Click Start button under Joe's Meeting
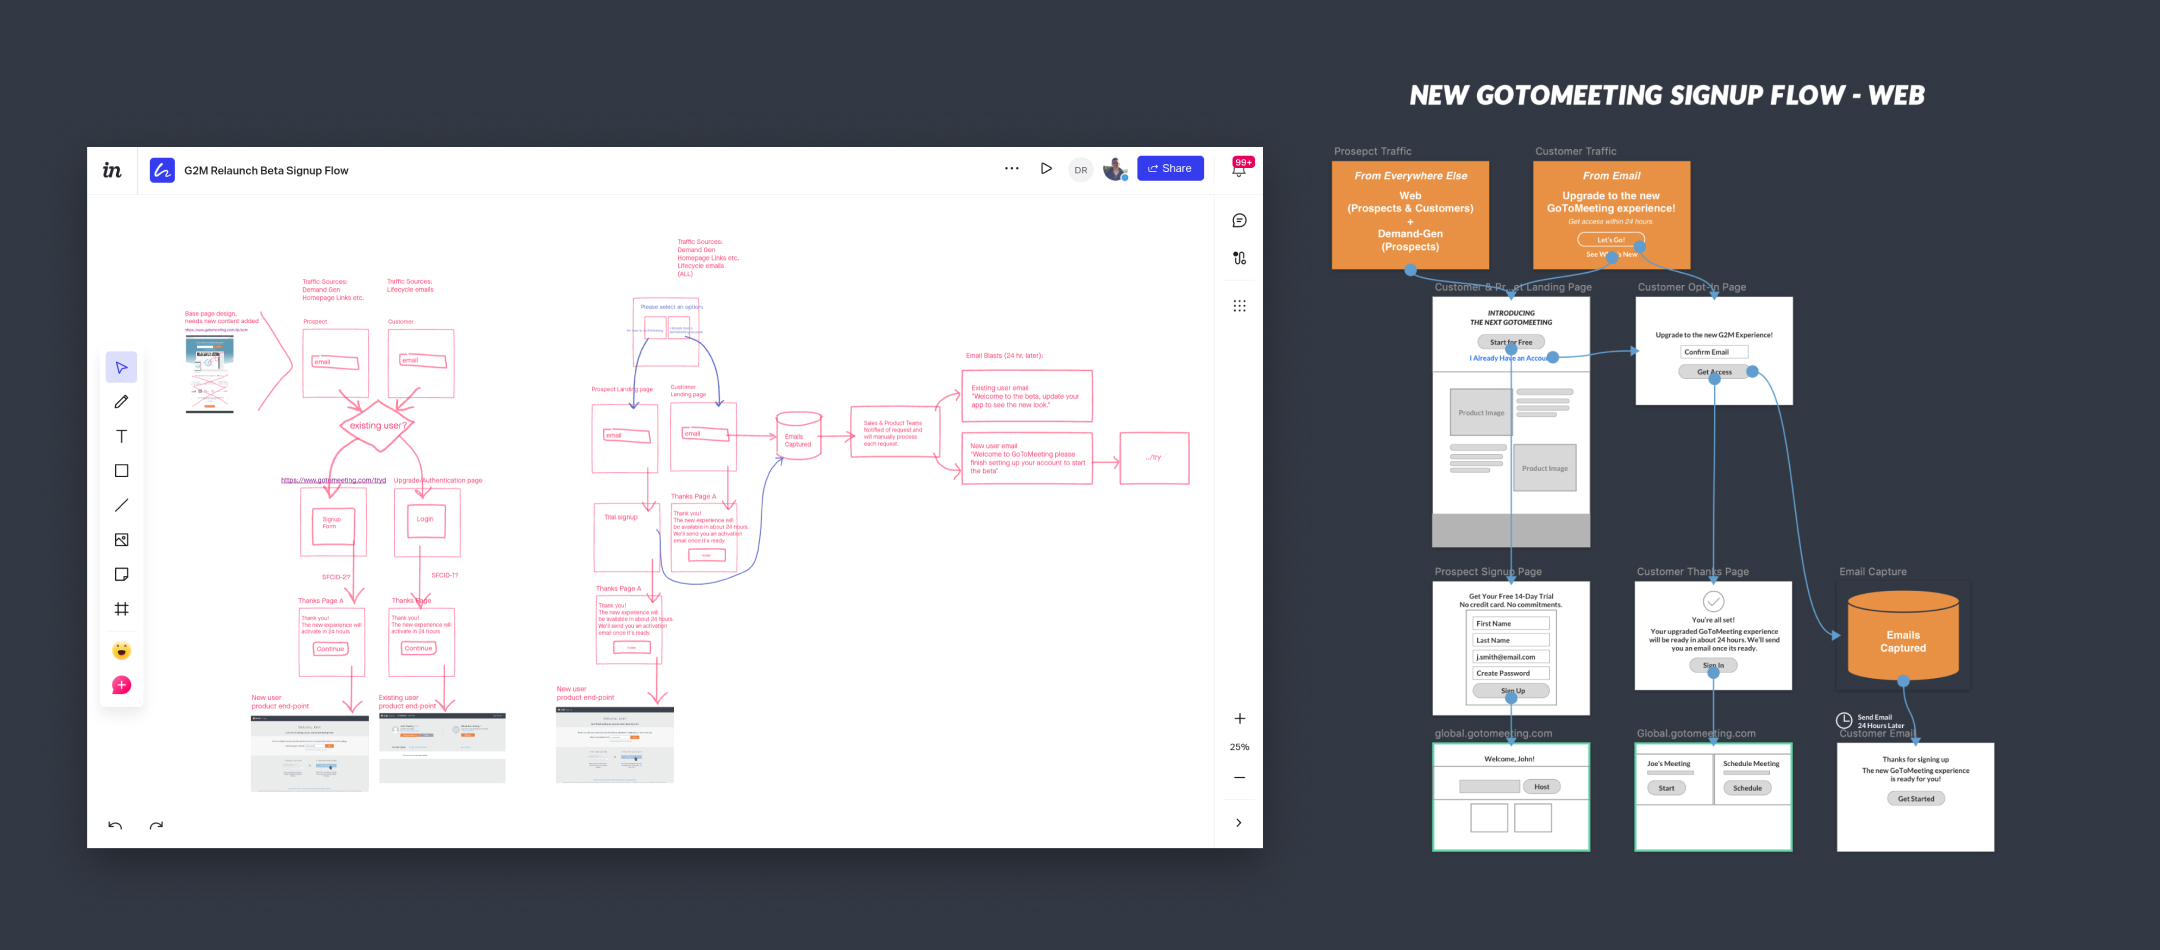 (1666, 788)
